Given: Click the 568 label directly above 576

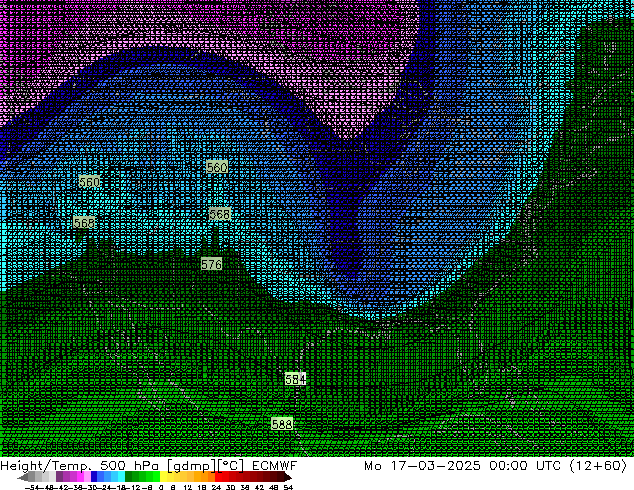Looking at the screenshot, I should 220,214.
